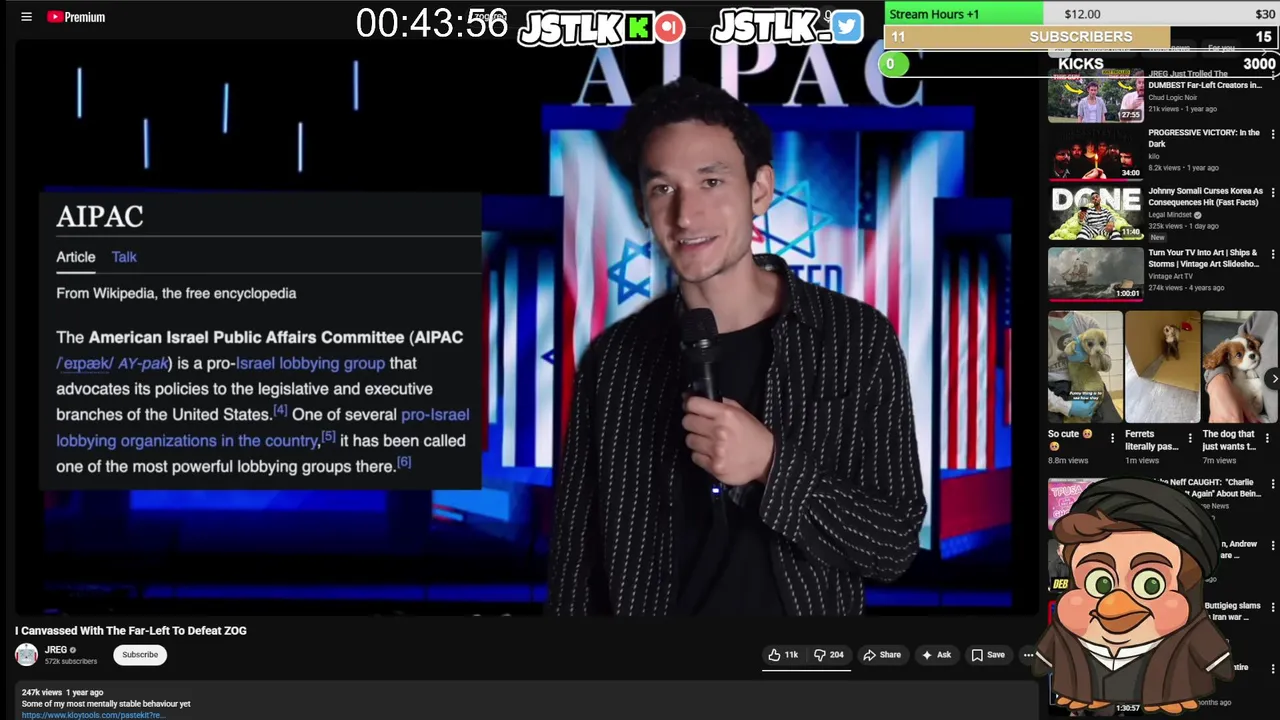Share the JREG video
Viewport: 1280px width, 720px height.
coord(882,655)
